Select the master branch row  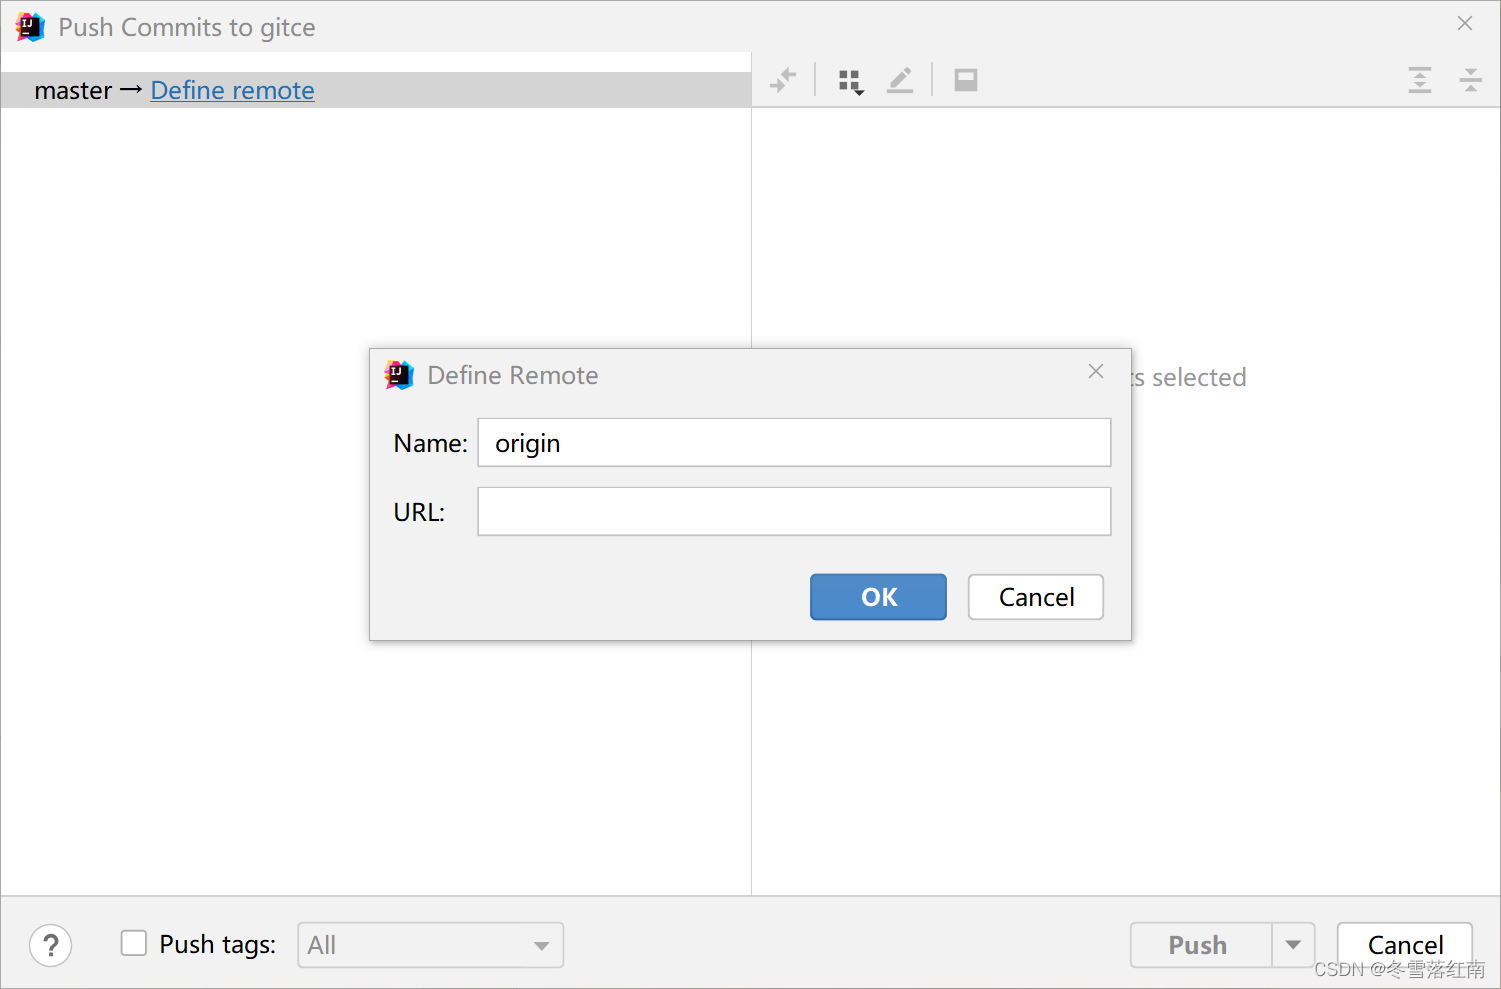point(376,90)
